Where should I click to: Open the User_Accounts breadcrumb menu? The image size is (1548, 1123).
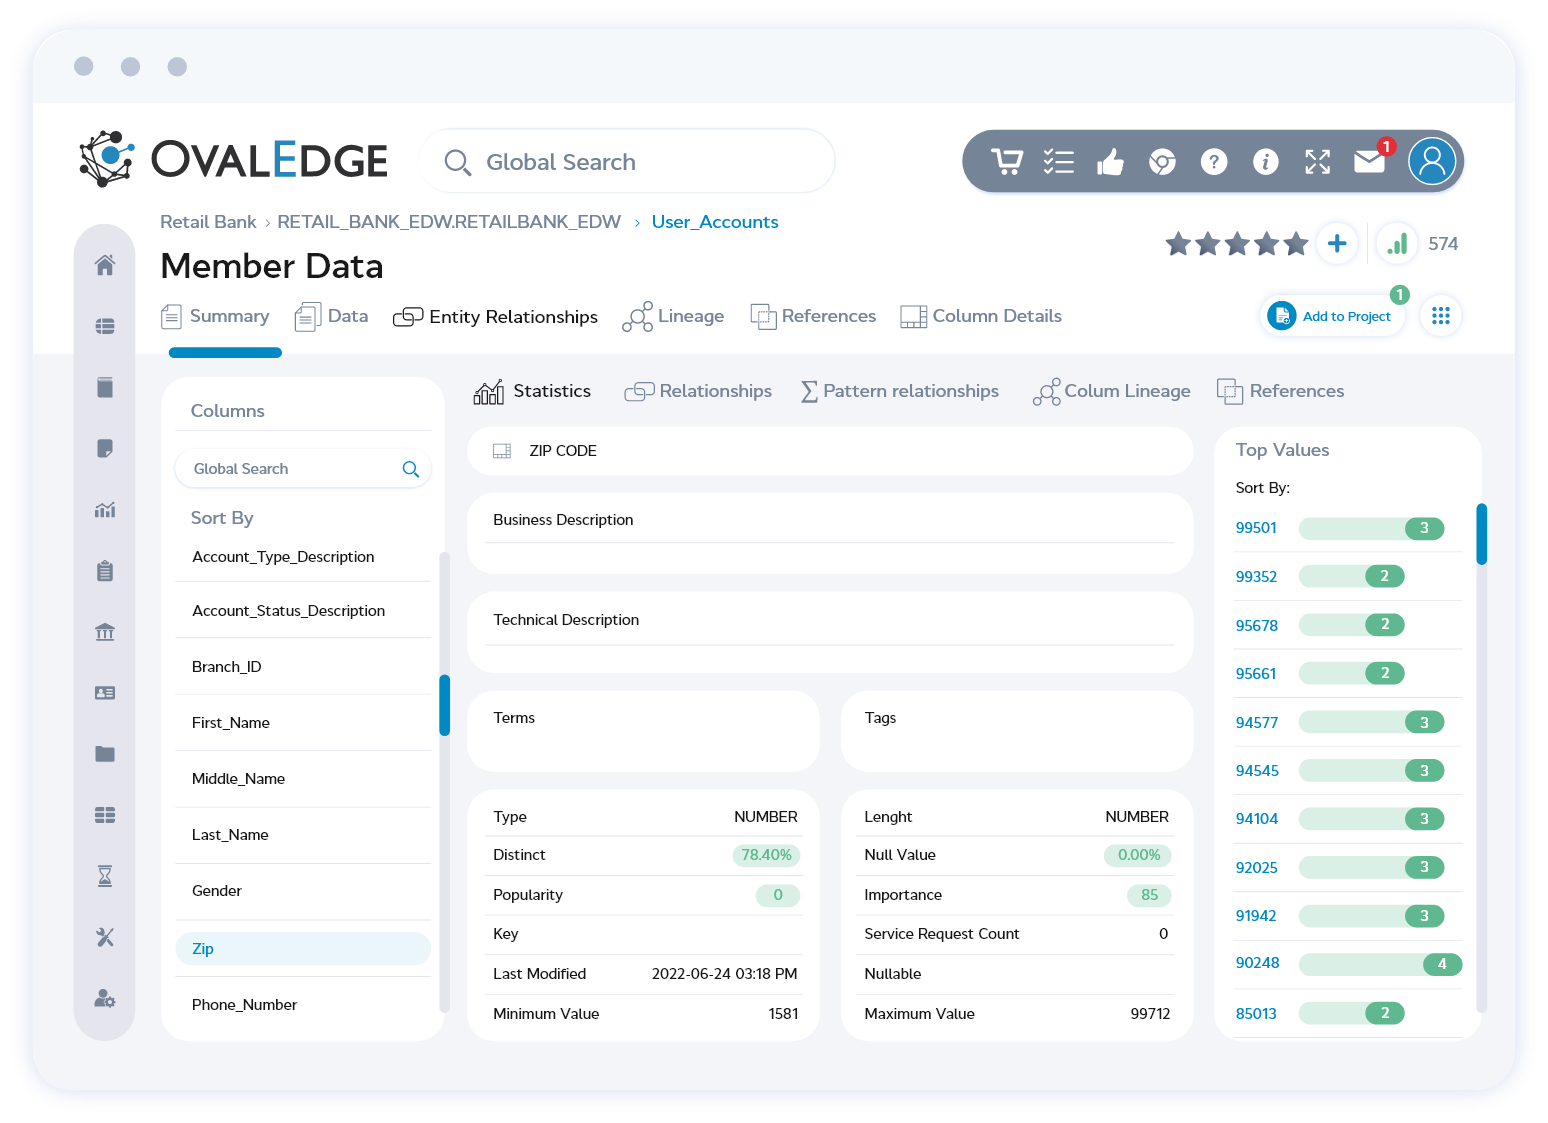pyautogui.click(x=714, y=221)
